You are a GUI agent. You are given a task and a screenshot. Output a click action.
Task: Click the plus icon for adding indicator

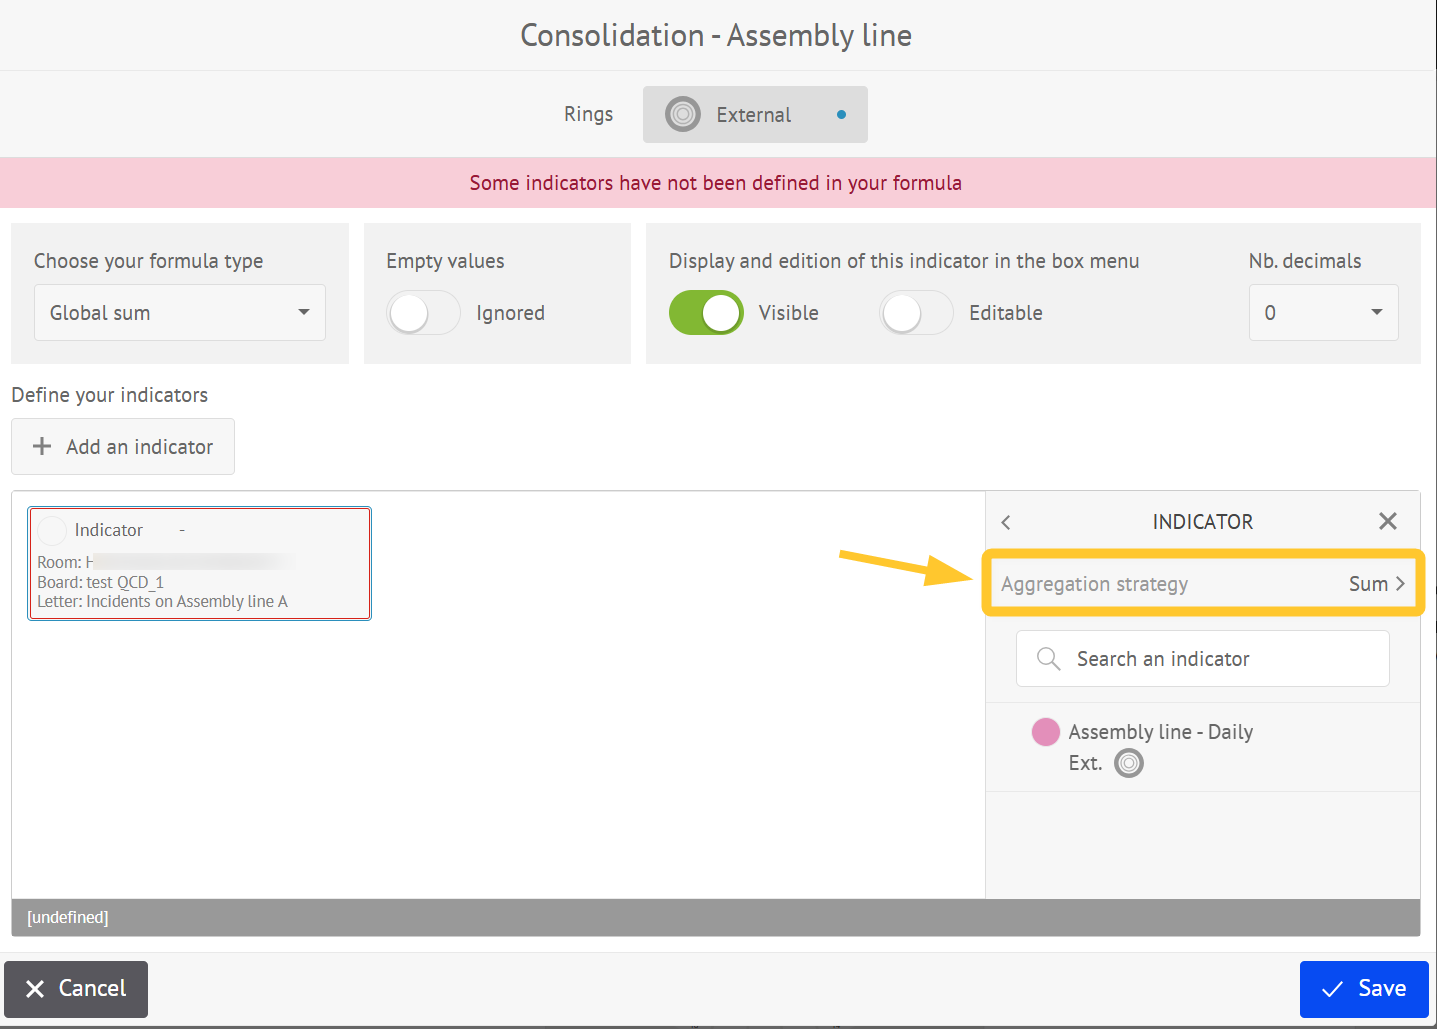tap(42, 446)
